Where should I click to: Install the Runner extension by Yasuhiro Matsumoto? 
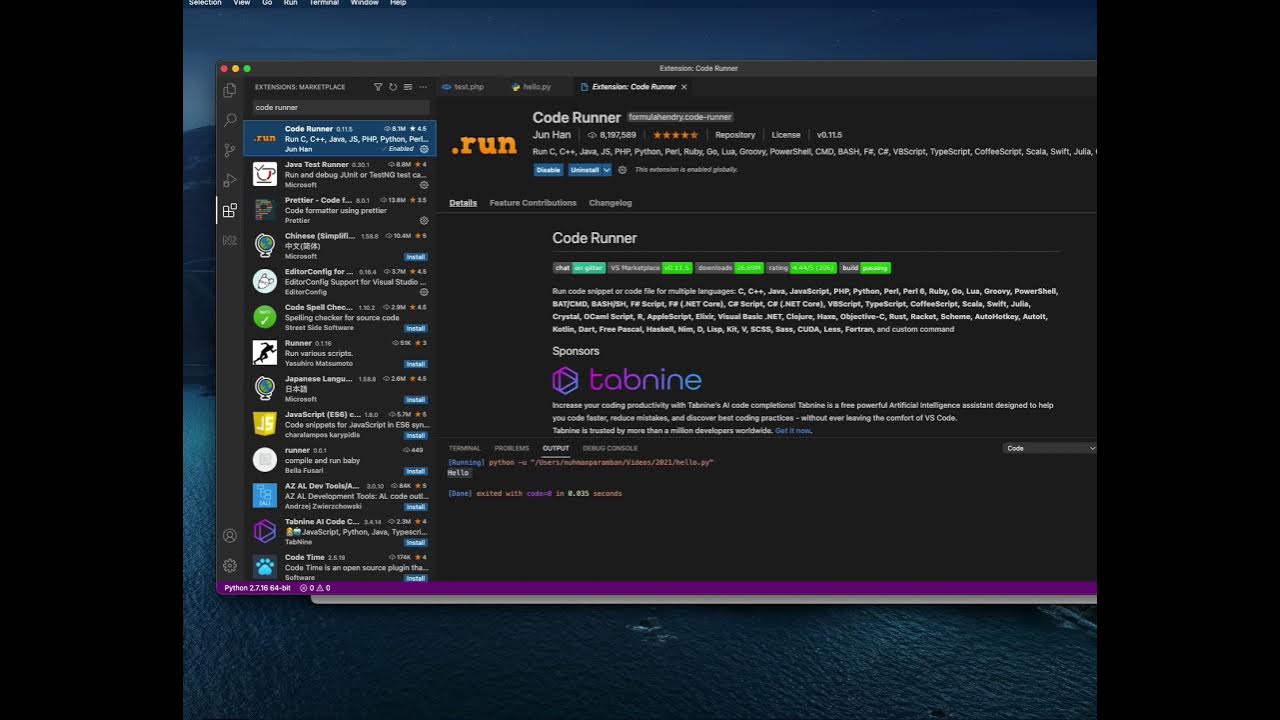(x=416, y=364)
